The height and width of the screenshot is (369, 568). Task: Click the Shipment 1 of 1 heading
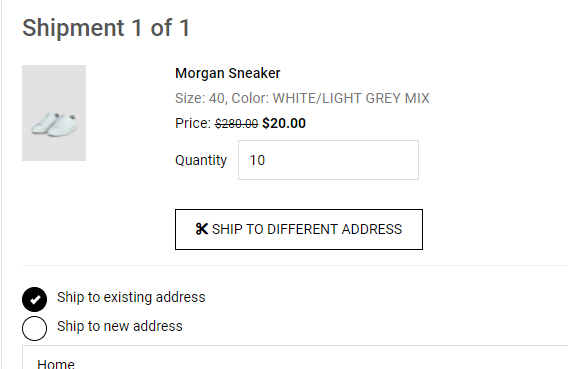(106, 28)
